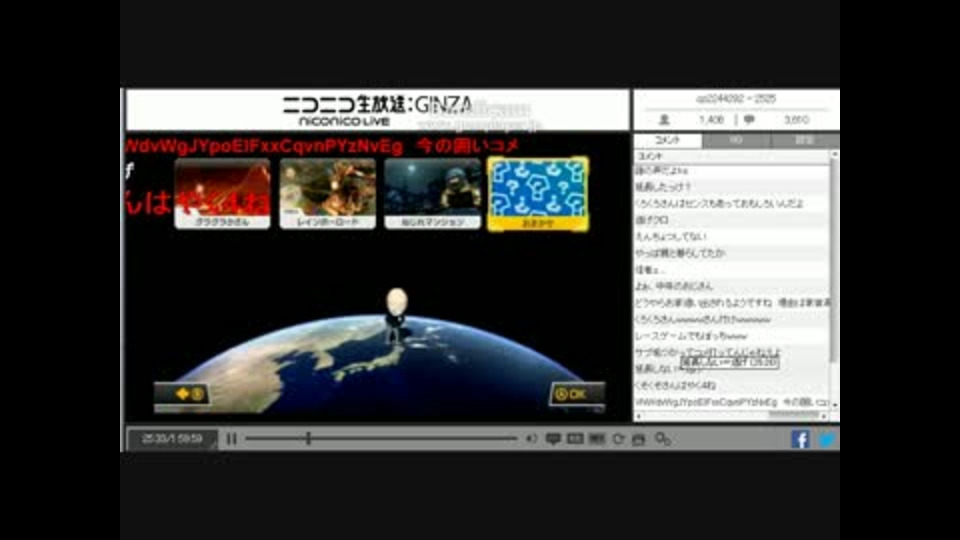The height and width of the screenshot is (540, 960).
Task: Toggle comment display speech-bubble icon
Action: click(x=553, y=439)
